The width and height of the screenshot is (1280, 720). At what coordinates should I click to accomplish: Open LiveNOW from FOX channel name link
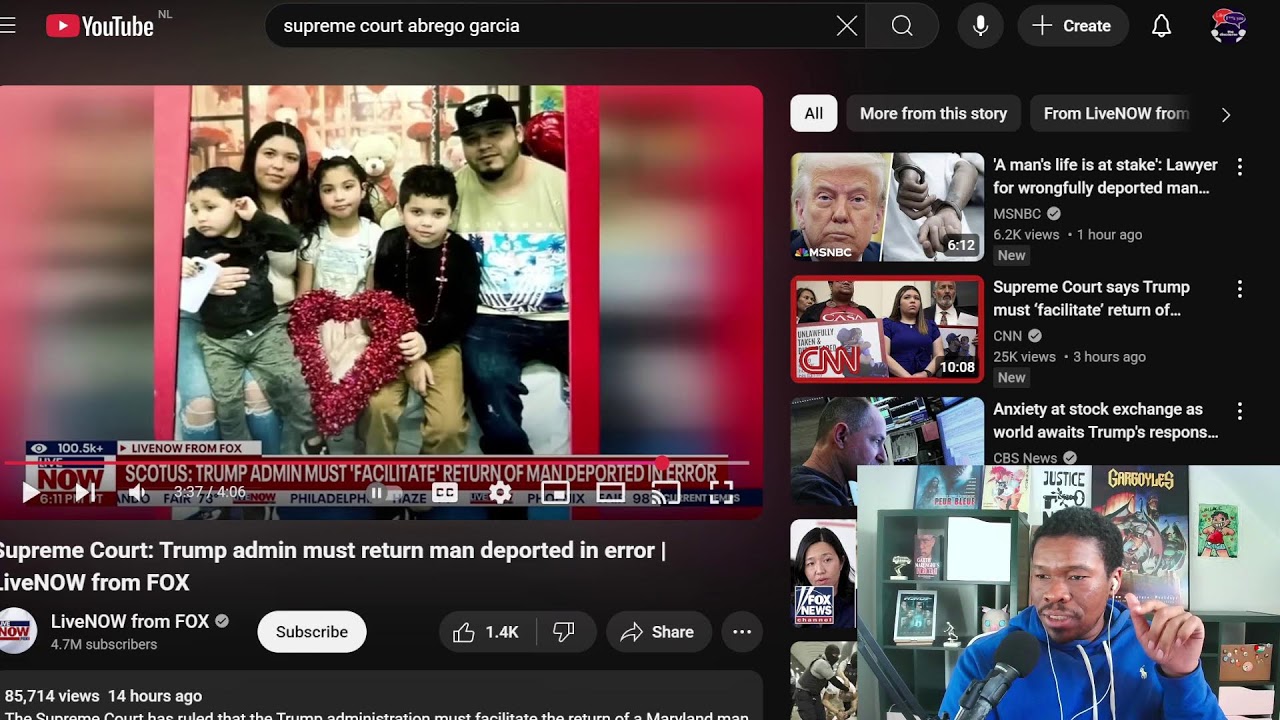[130, 622]
